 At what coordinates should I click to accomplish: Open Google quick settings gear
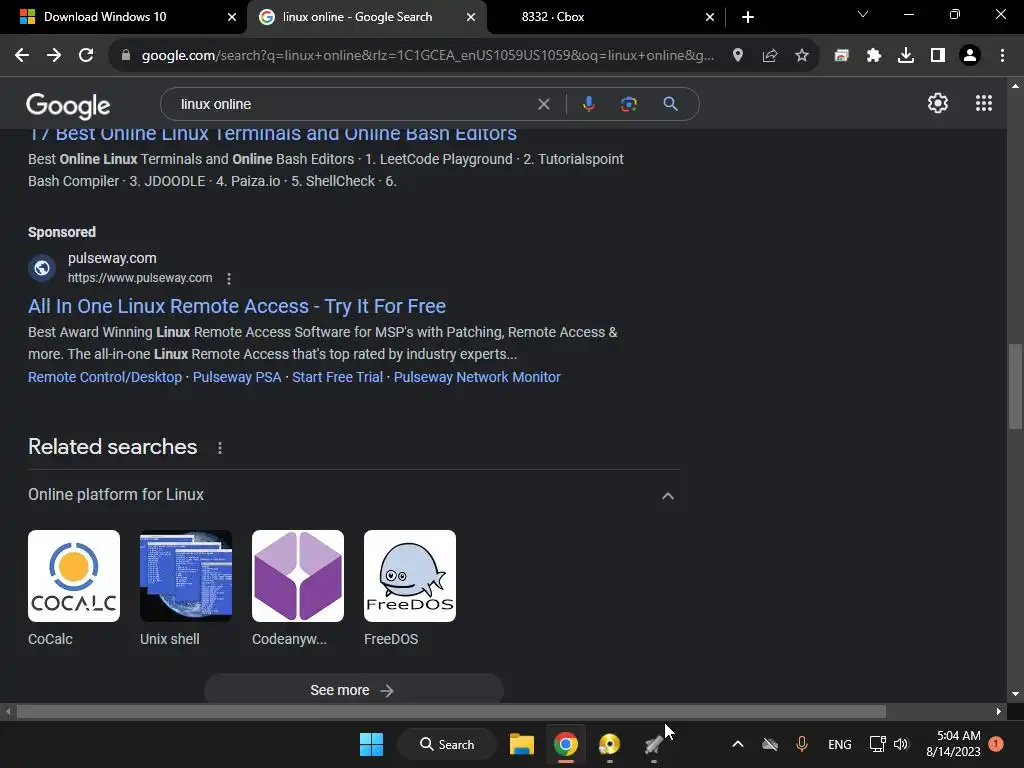tap(938, 103)
